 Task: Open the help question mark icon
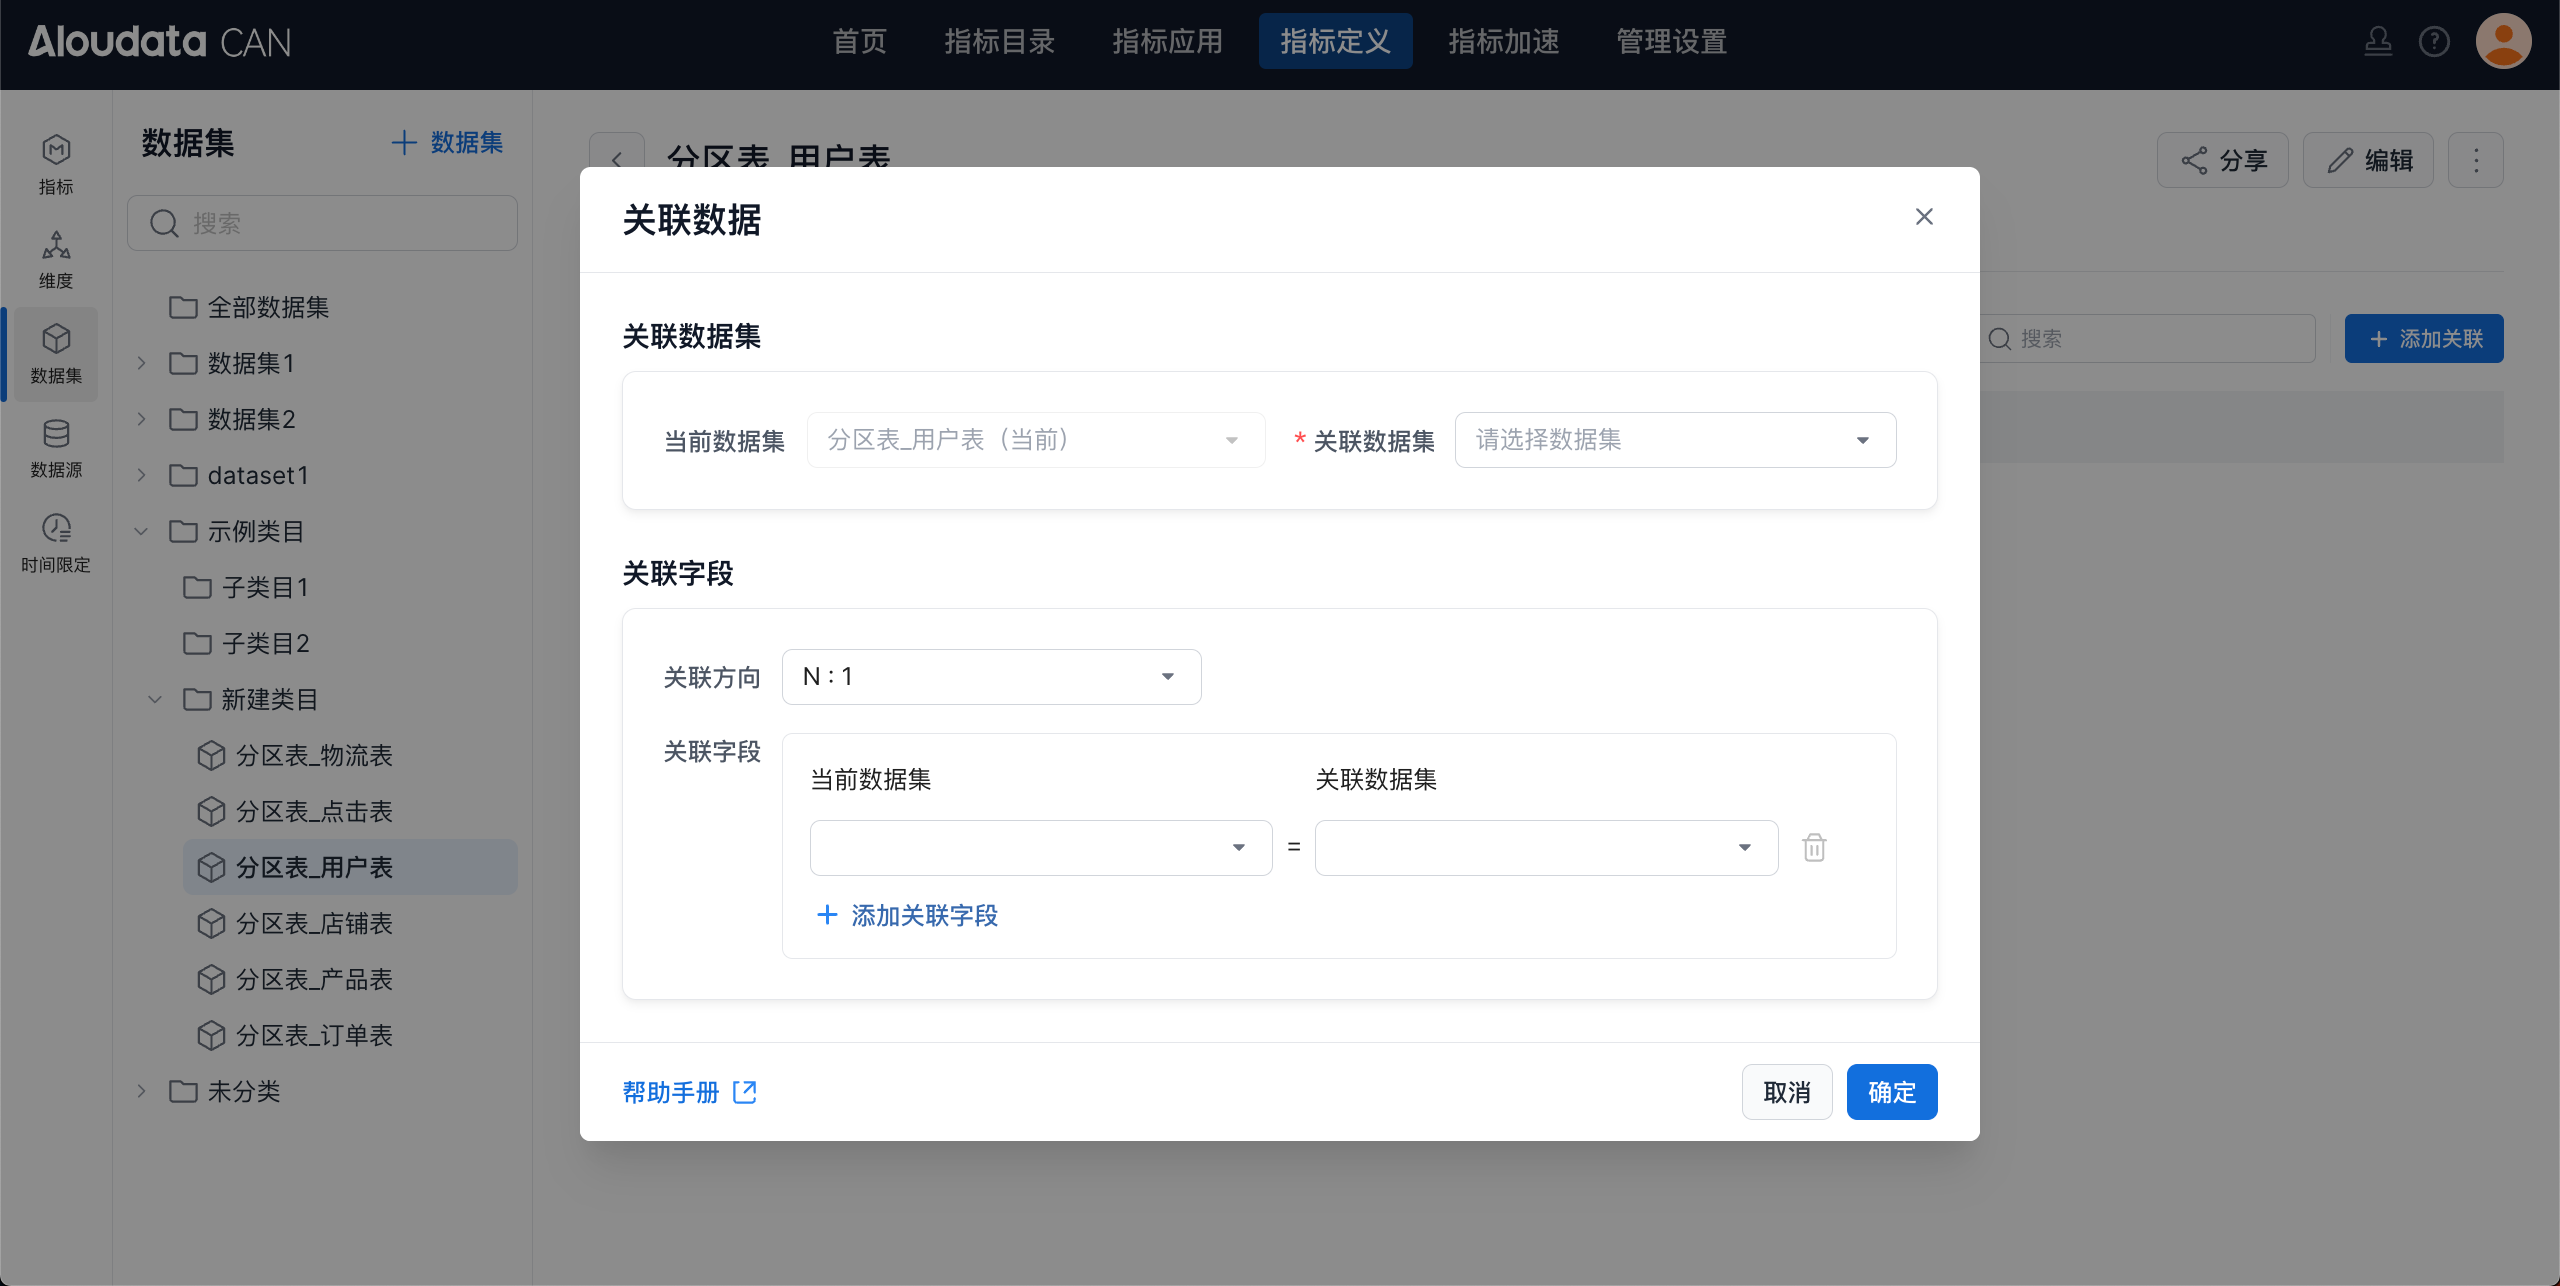point(2434,41)
